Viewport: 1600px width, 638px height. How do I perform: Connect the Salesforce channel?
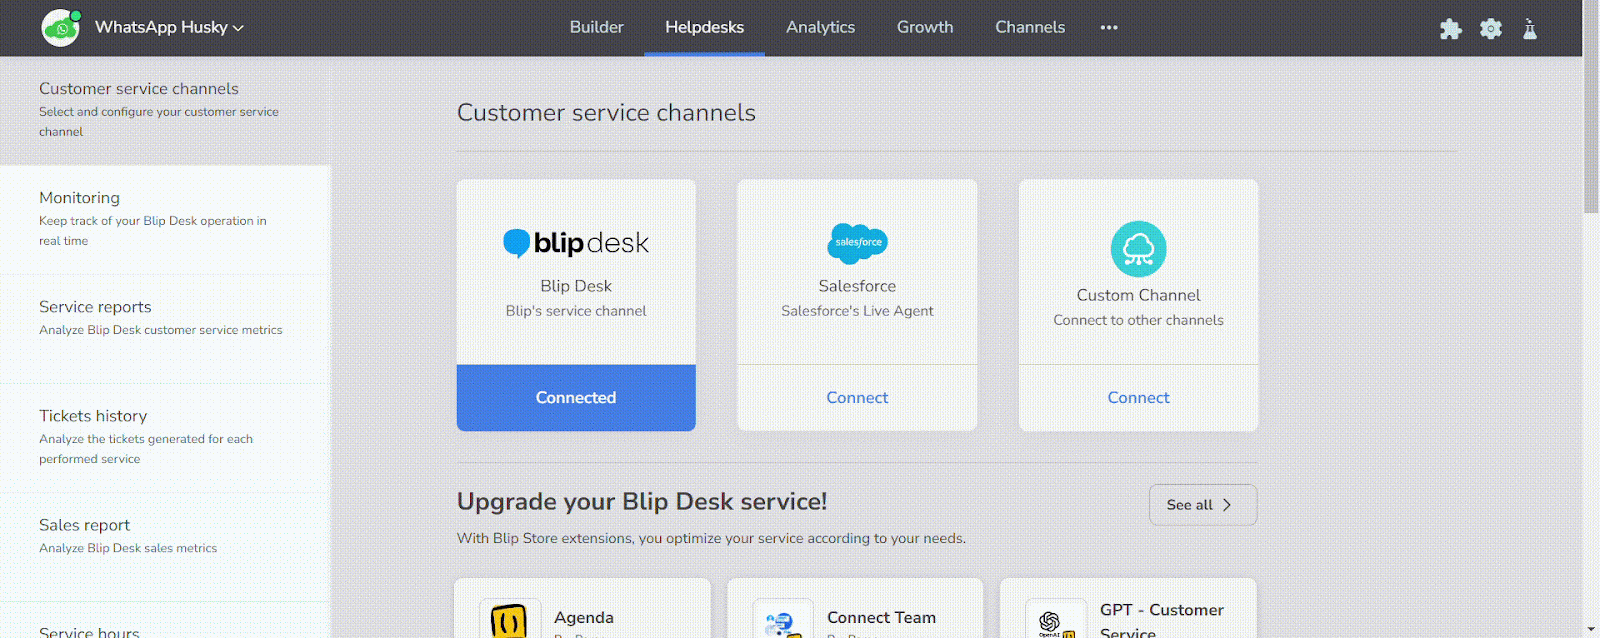click(x=857, y=398)
